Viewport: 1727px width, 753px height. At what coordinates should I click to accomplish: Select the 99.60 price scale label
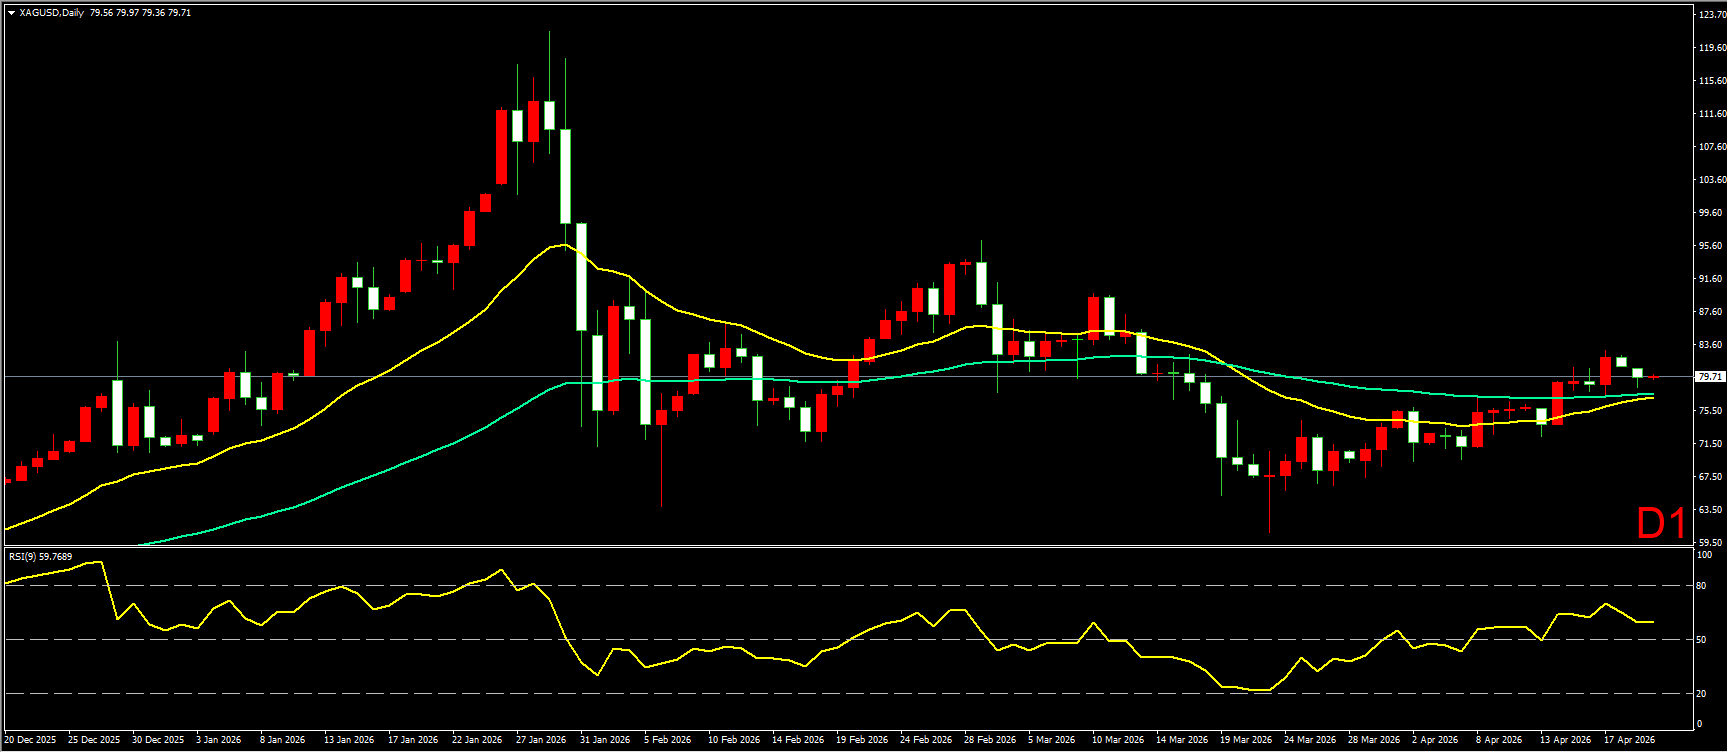coord(1711,213)
